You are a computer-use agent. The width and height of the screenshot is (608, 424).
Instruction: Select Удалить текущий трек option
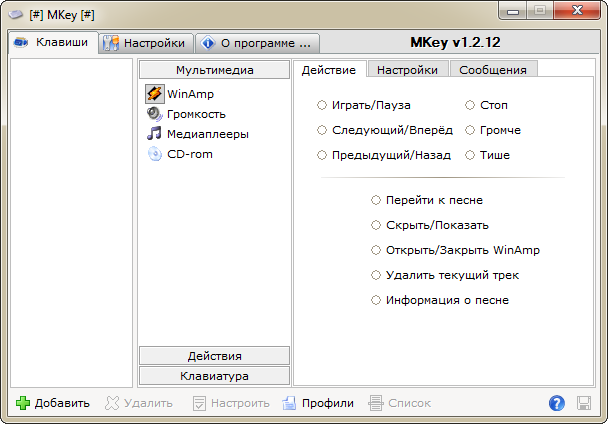[x=445, y=275]
